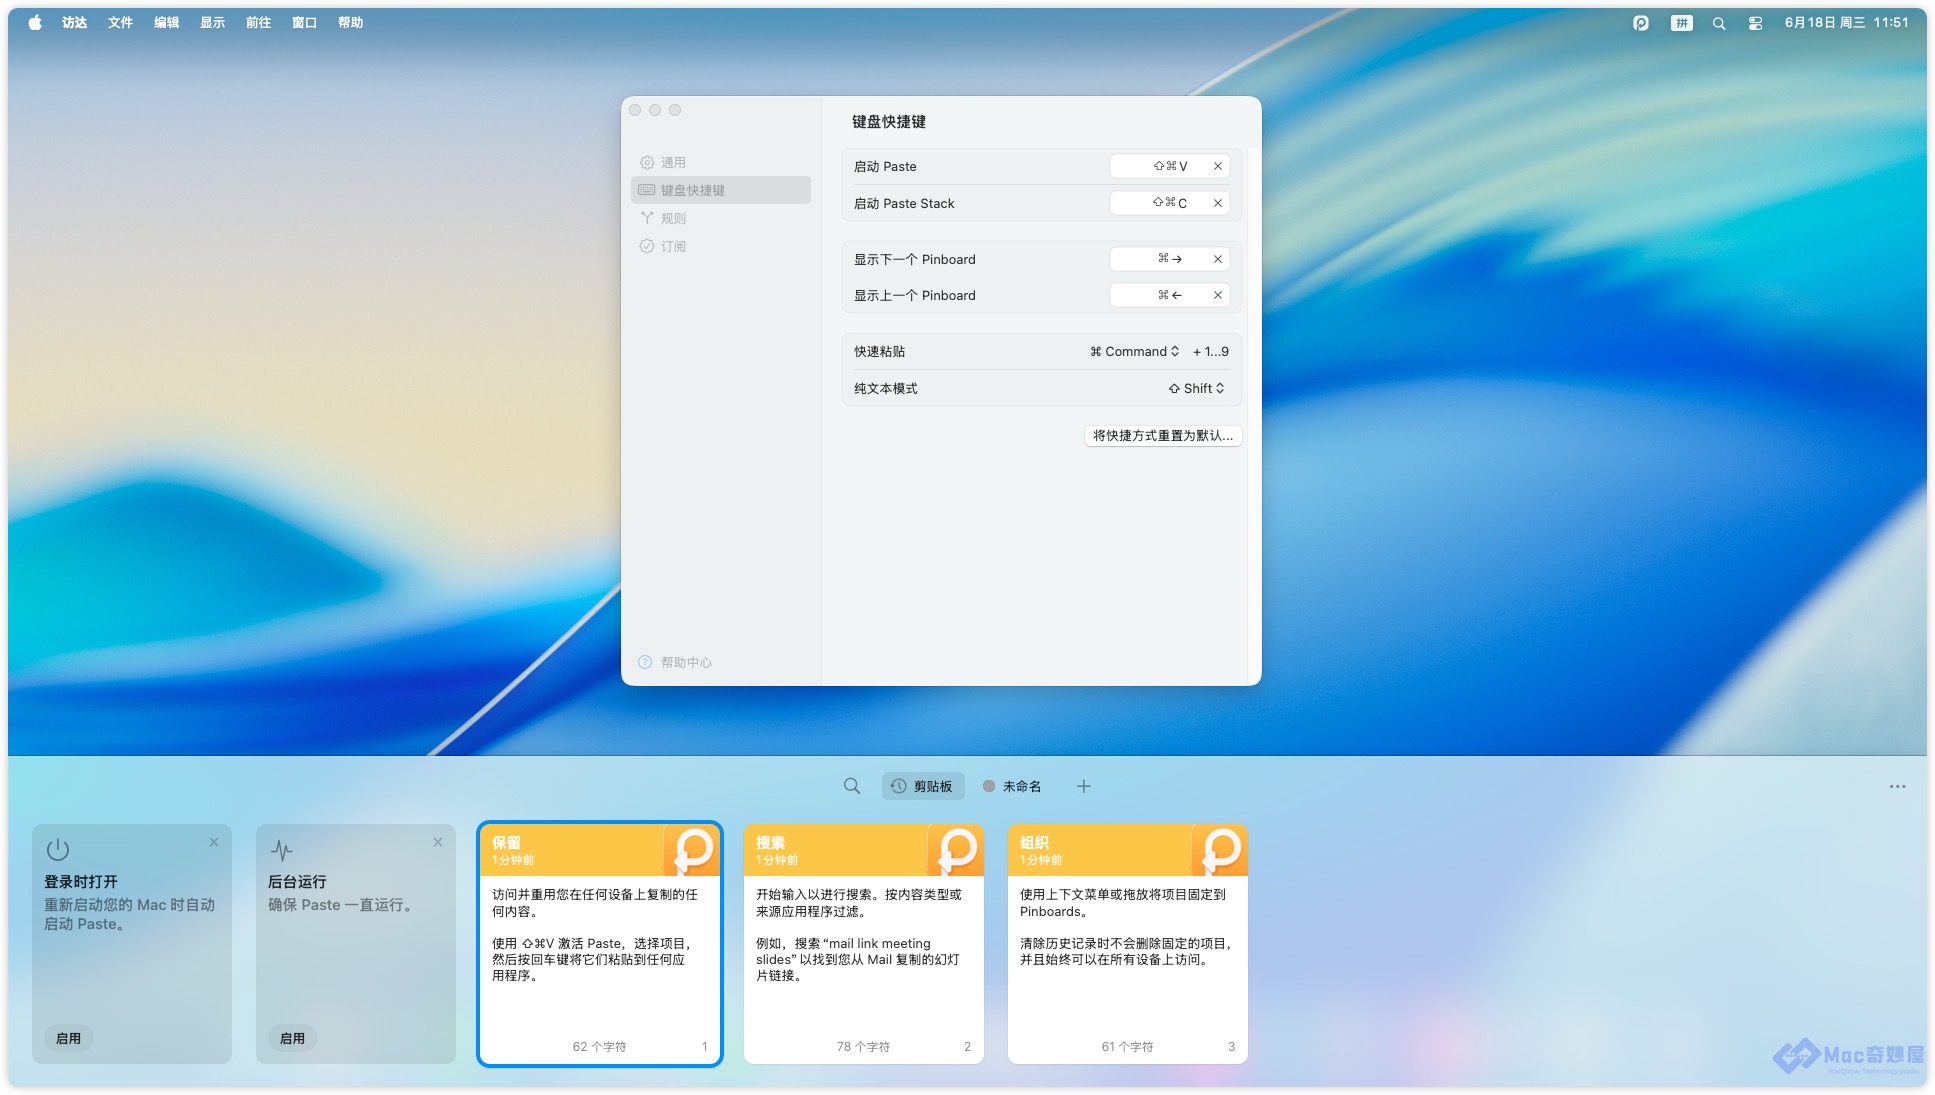Open the input method icon in menu bar
This screenshot has height=1095, width=1935.
[x=1681, y=22]
